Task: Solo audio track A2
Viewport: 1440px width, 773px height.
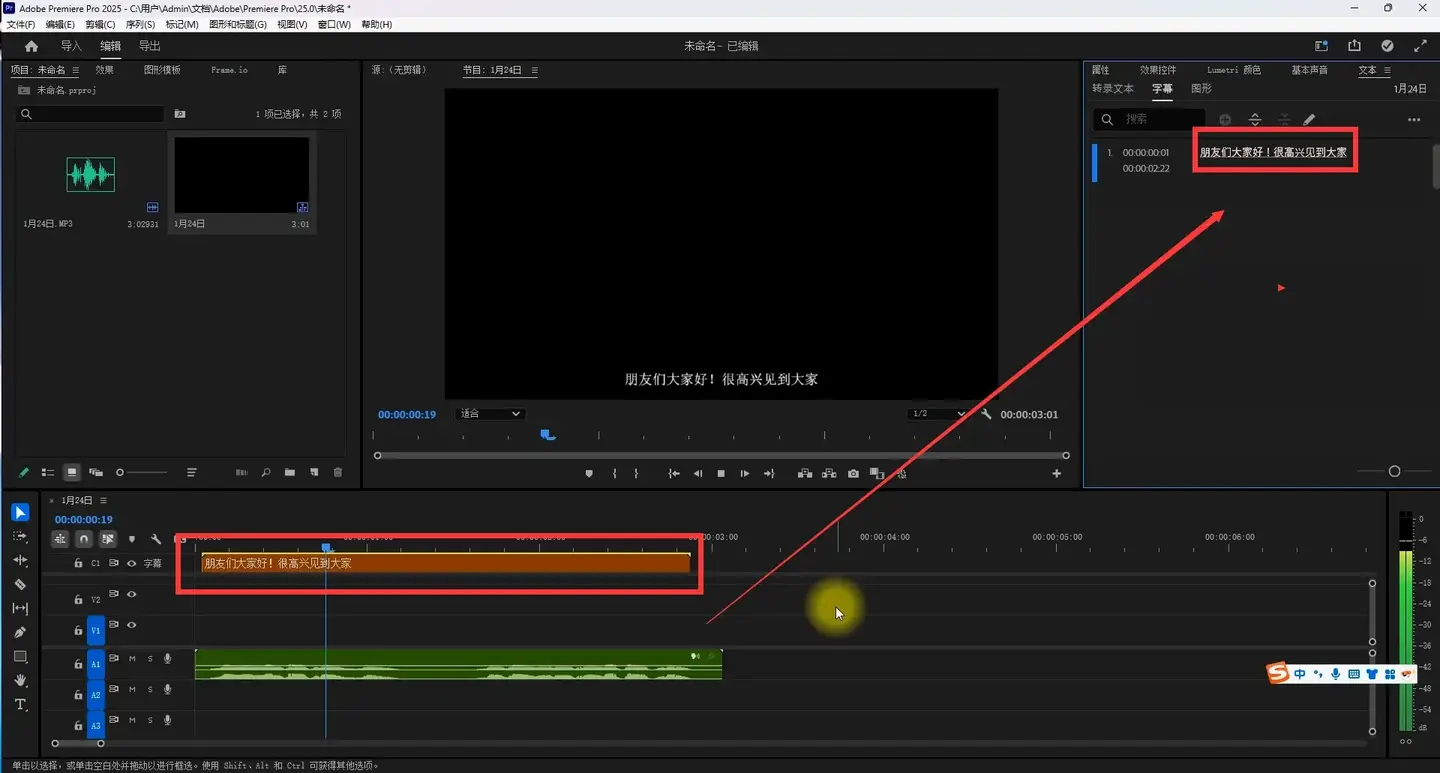Action: (150, 690)
